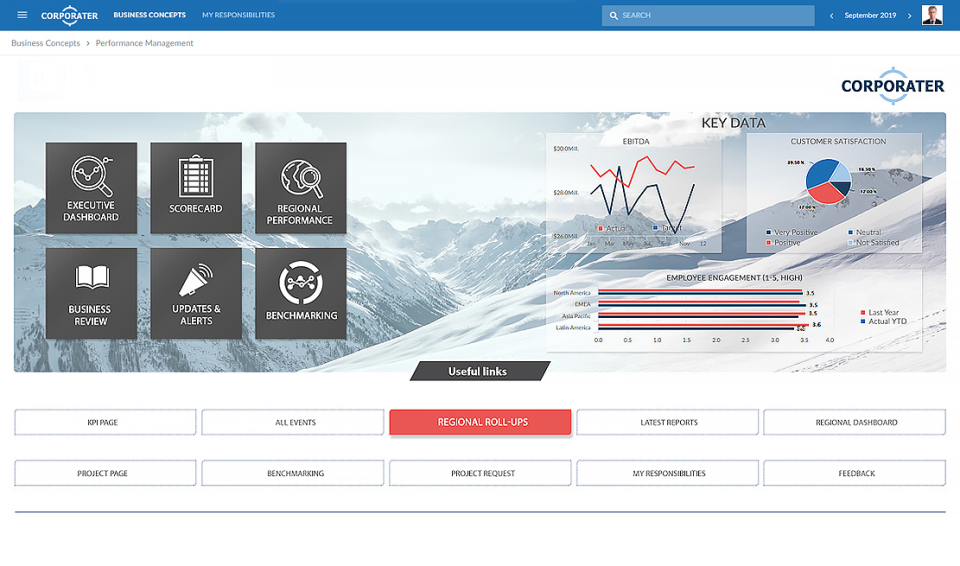Click the Actual YTD legend swatch
This screenshot has height=566, width=960.
(x=863, y=321)
